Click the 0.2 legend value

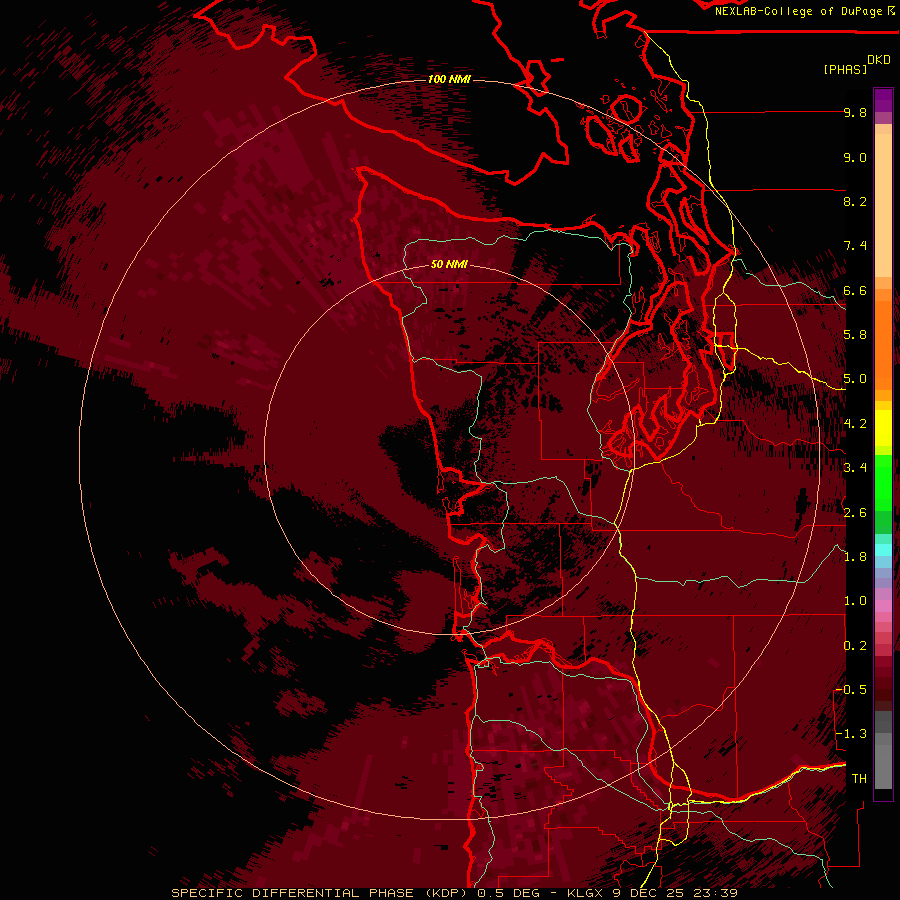[x=855, y=646]
